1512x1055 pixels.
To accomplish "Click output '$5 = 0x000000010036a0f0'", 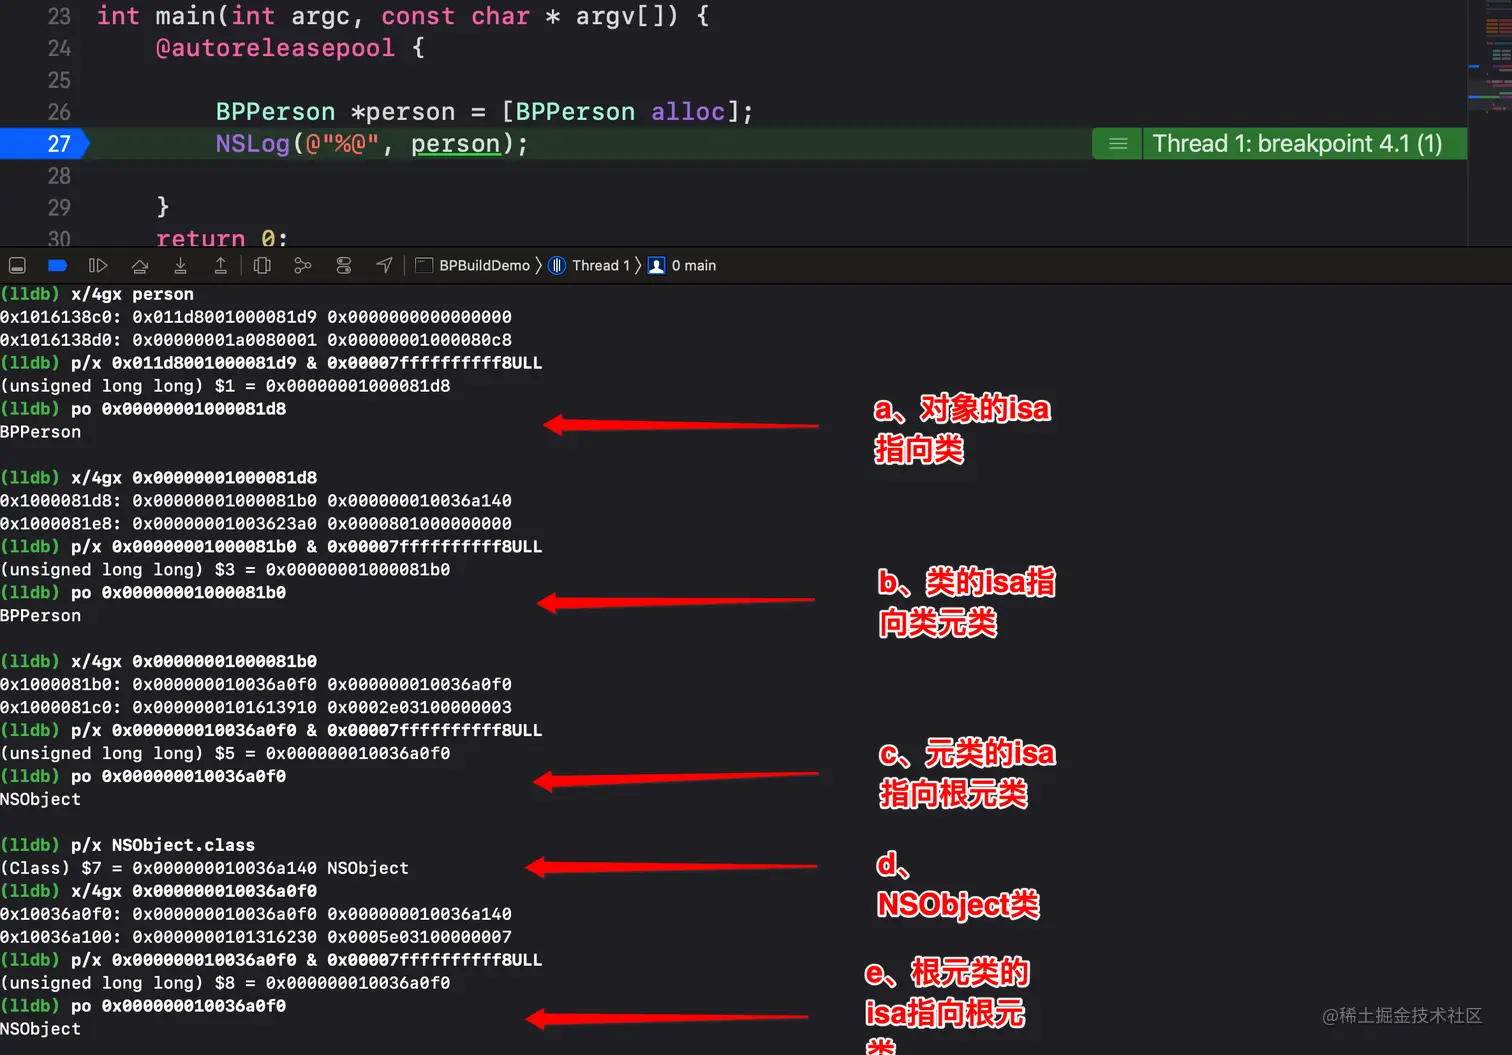I will pyautogui.click(x=332, y=753).
